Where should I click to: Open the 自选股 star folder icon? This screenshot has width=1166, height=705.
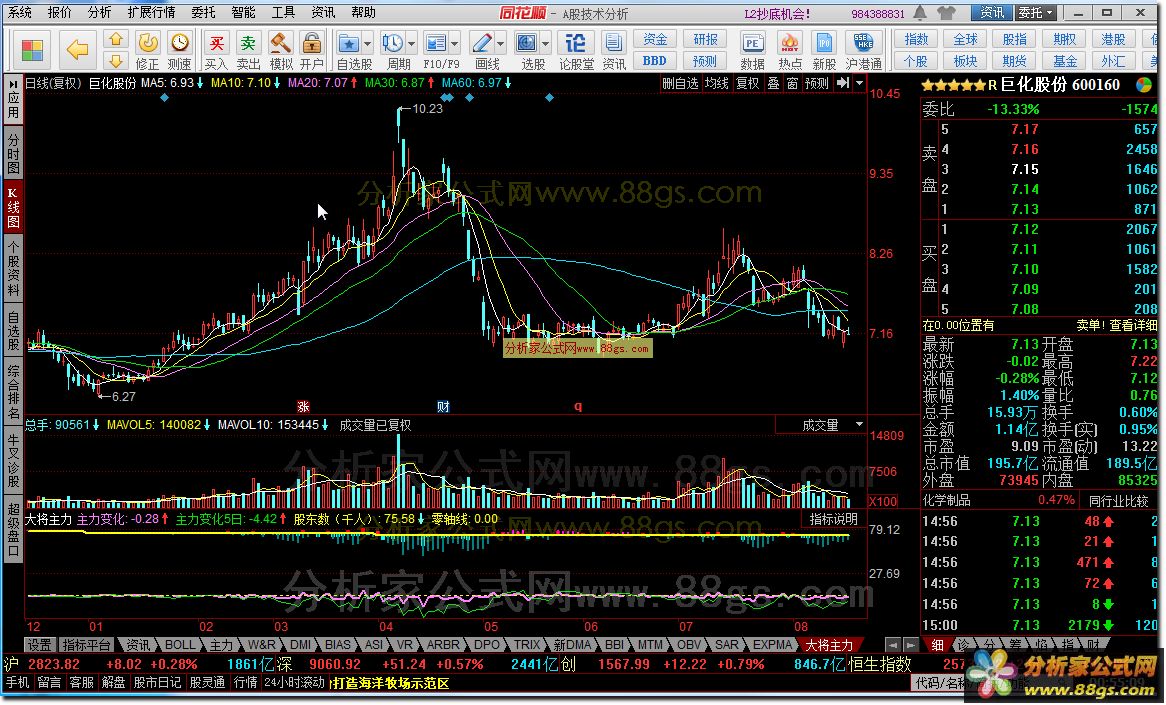[349, 43]
